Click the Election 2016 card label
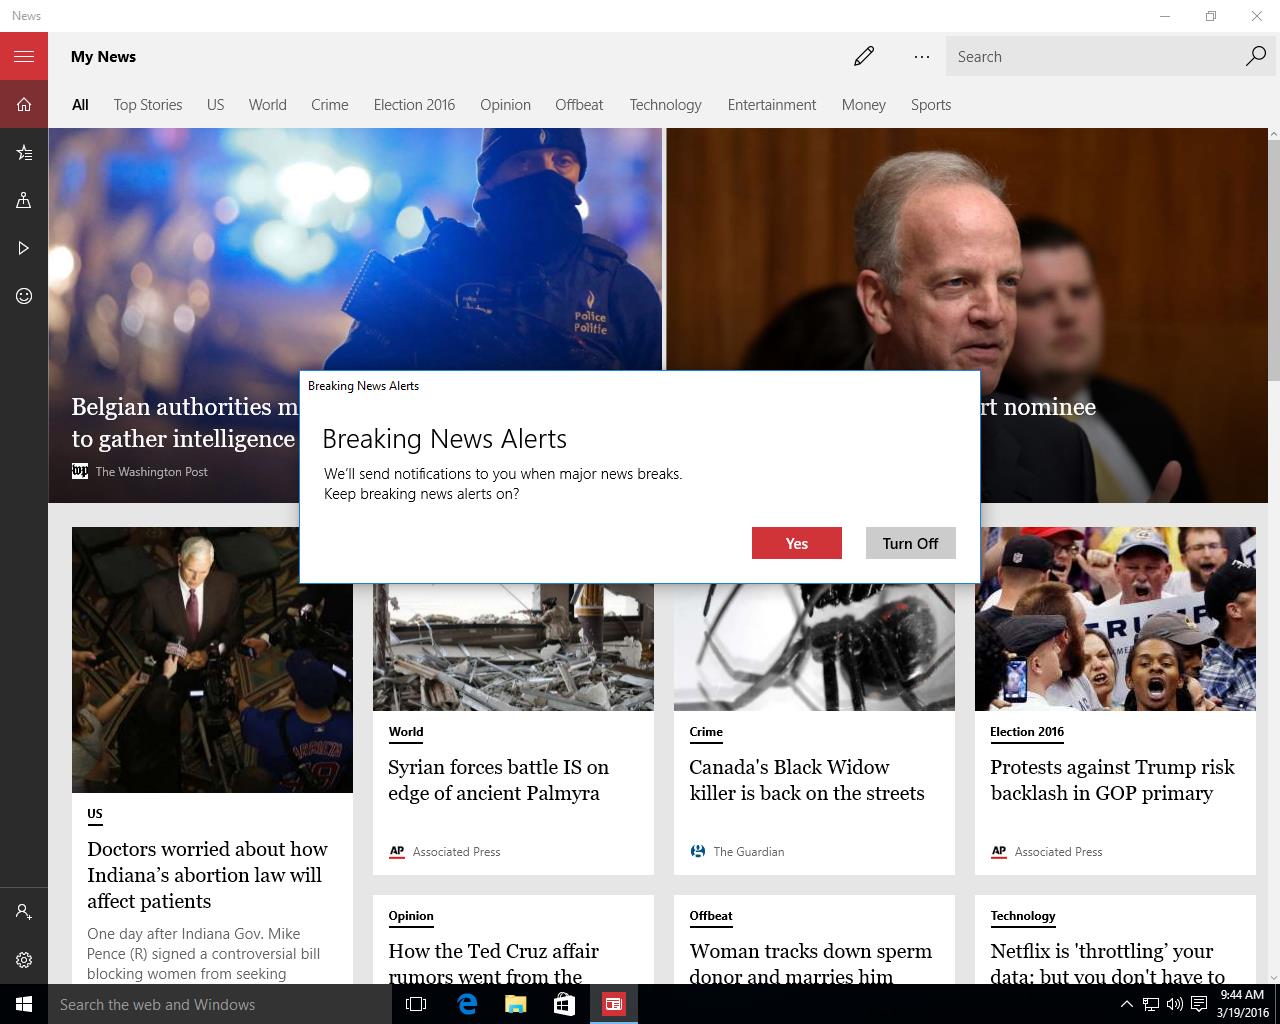The width and height of the screenshot is (1280, 1024). tap(1027, 731)
